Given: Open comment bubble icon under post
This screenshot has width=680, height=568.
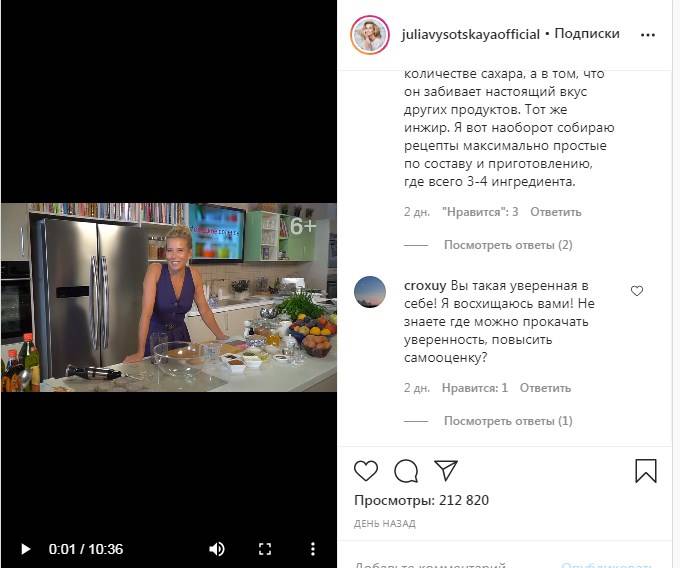Looking at the screenshot, I should click(406, 471).
